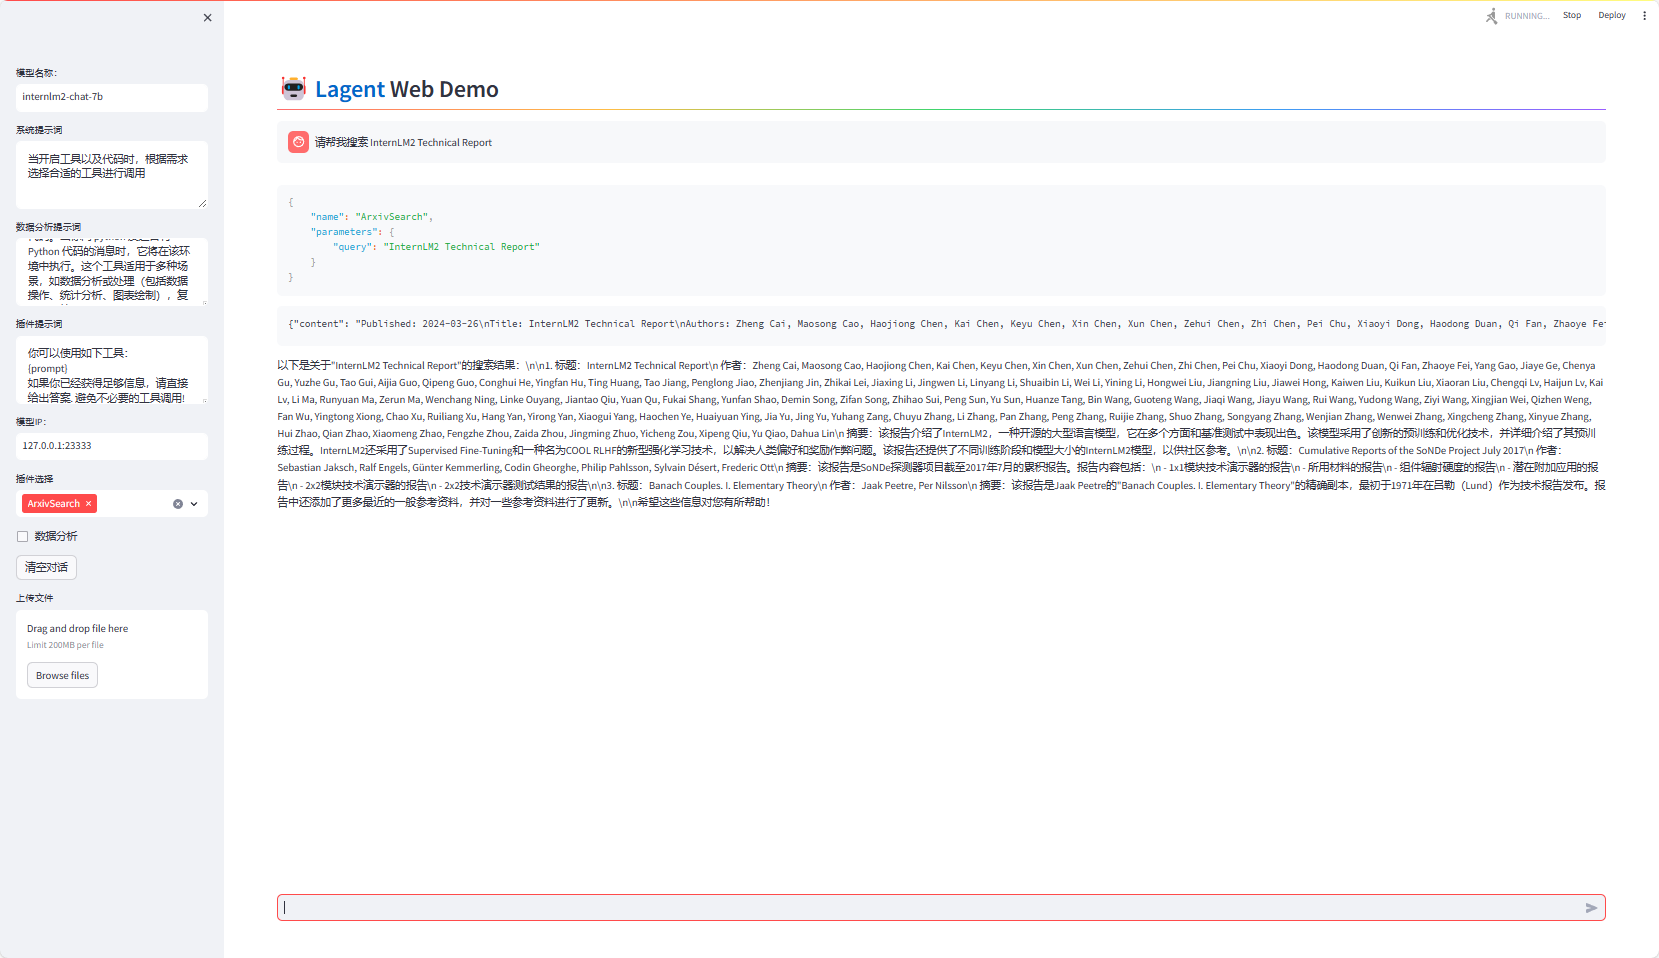Click the Drag and drop file area
Viewport: 1659px width, 958px height.
[112, 636]
